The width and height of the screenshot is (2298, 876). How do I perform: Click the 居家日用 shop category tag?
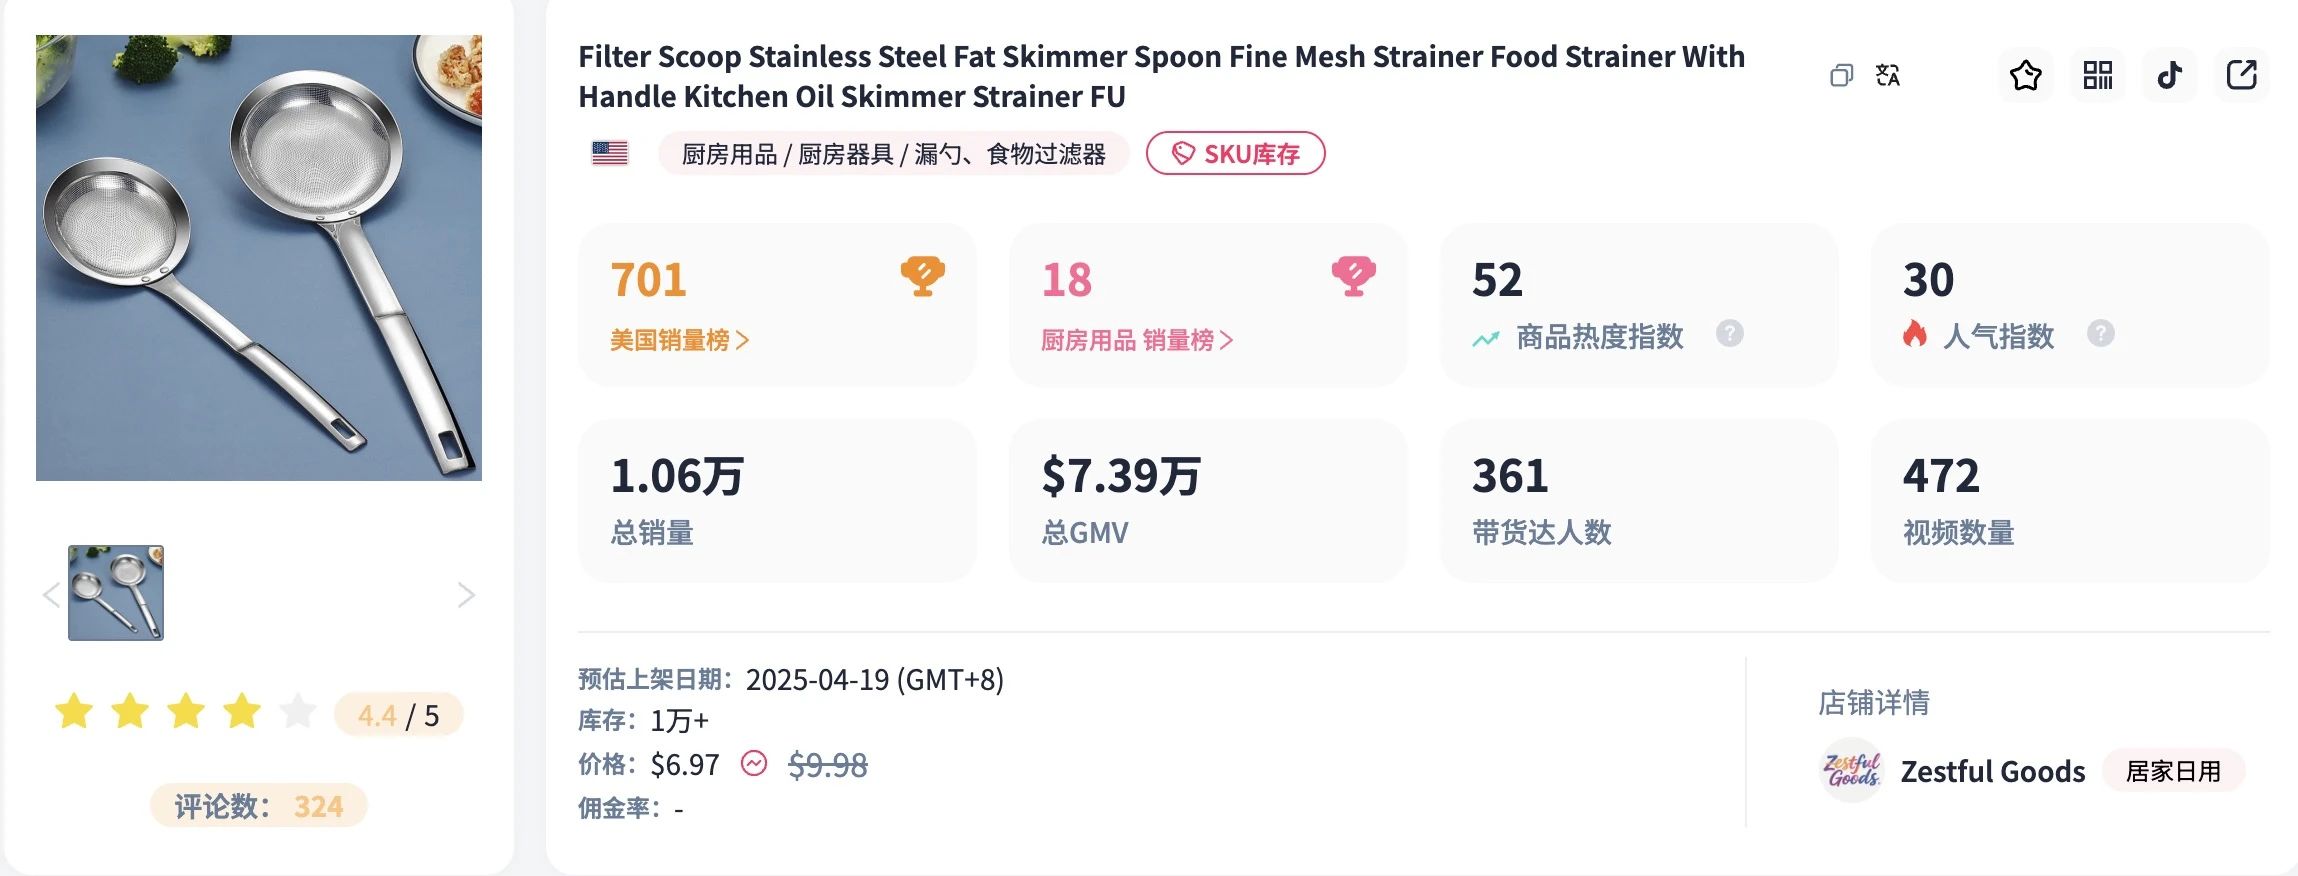pyautogui.click(x=2173, y=772)
